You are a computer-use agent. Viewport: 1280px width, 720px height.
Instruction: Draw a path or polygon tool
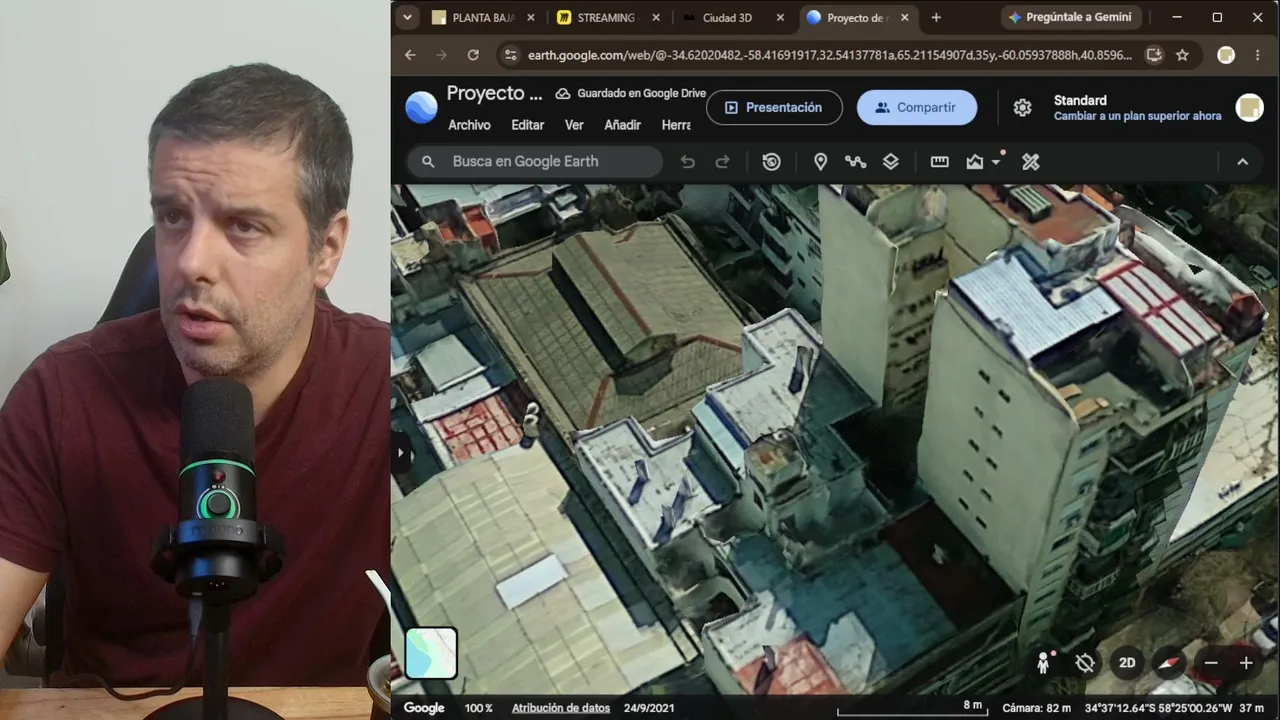(x=855, y=162)
